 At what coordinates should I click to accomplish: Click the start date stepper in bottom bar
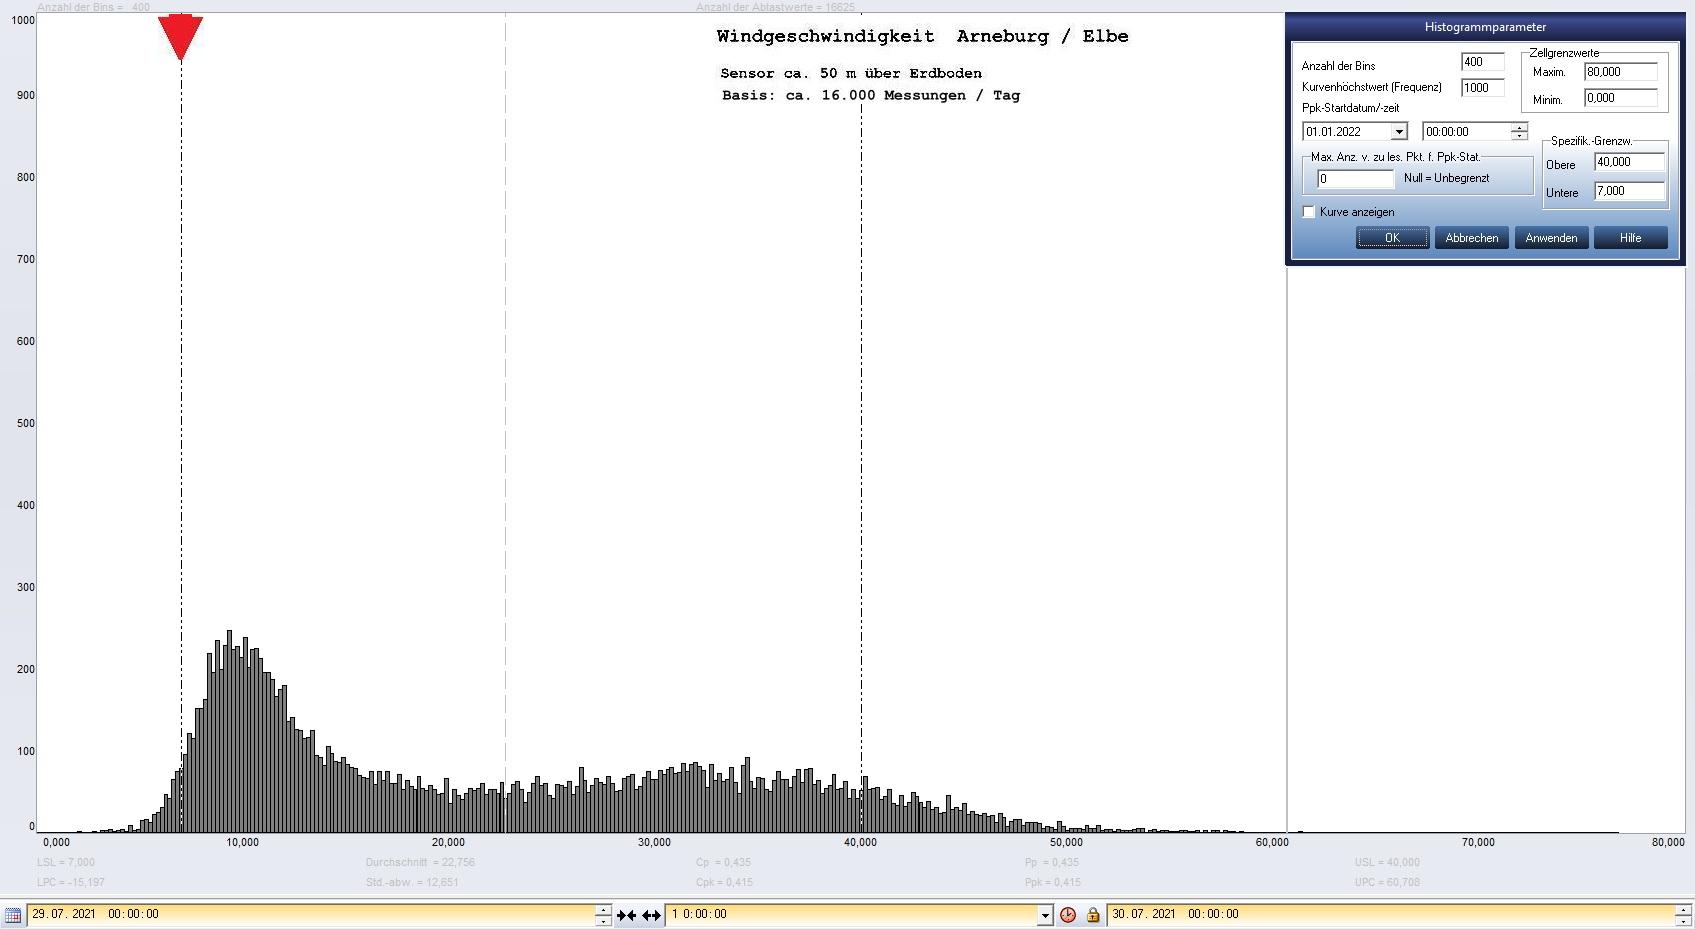[603, 915]
